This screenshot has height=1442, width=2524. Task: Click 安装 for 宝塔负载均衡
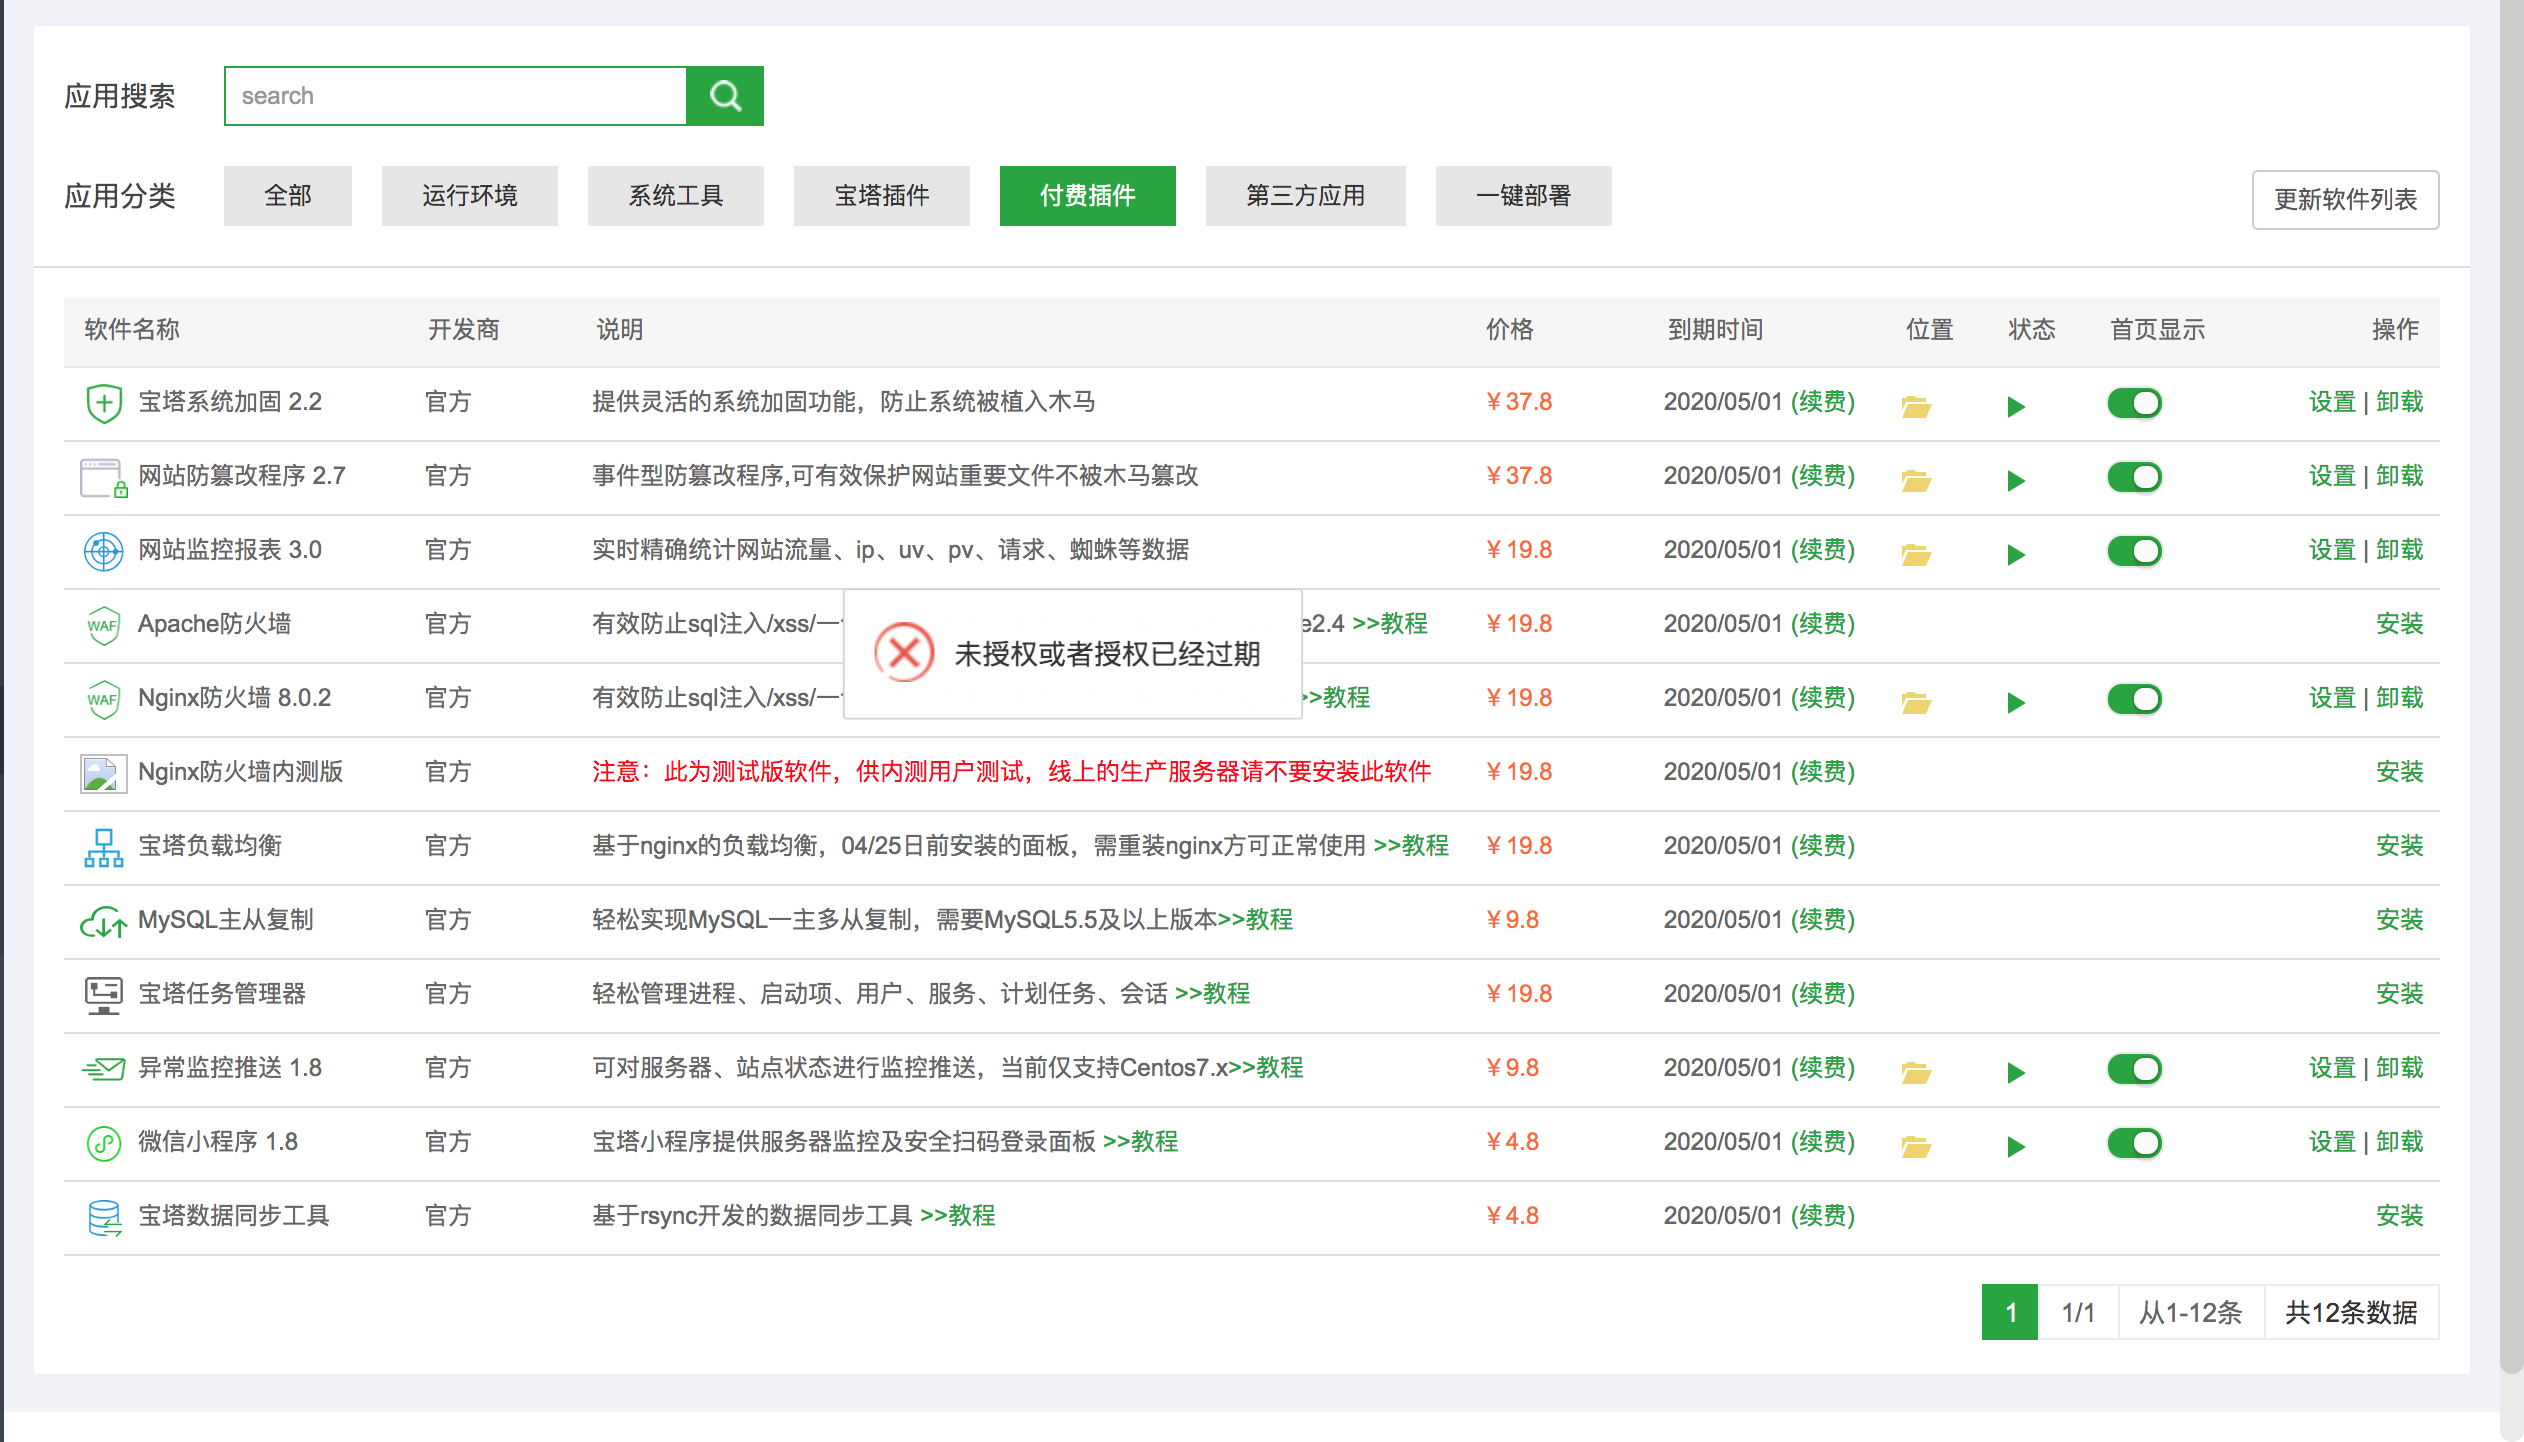[x=2400, y=846]
